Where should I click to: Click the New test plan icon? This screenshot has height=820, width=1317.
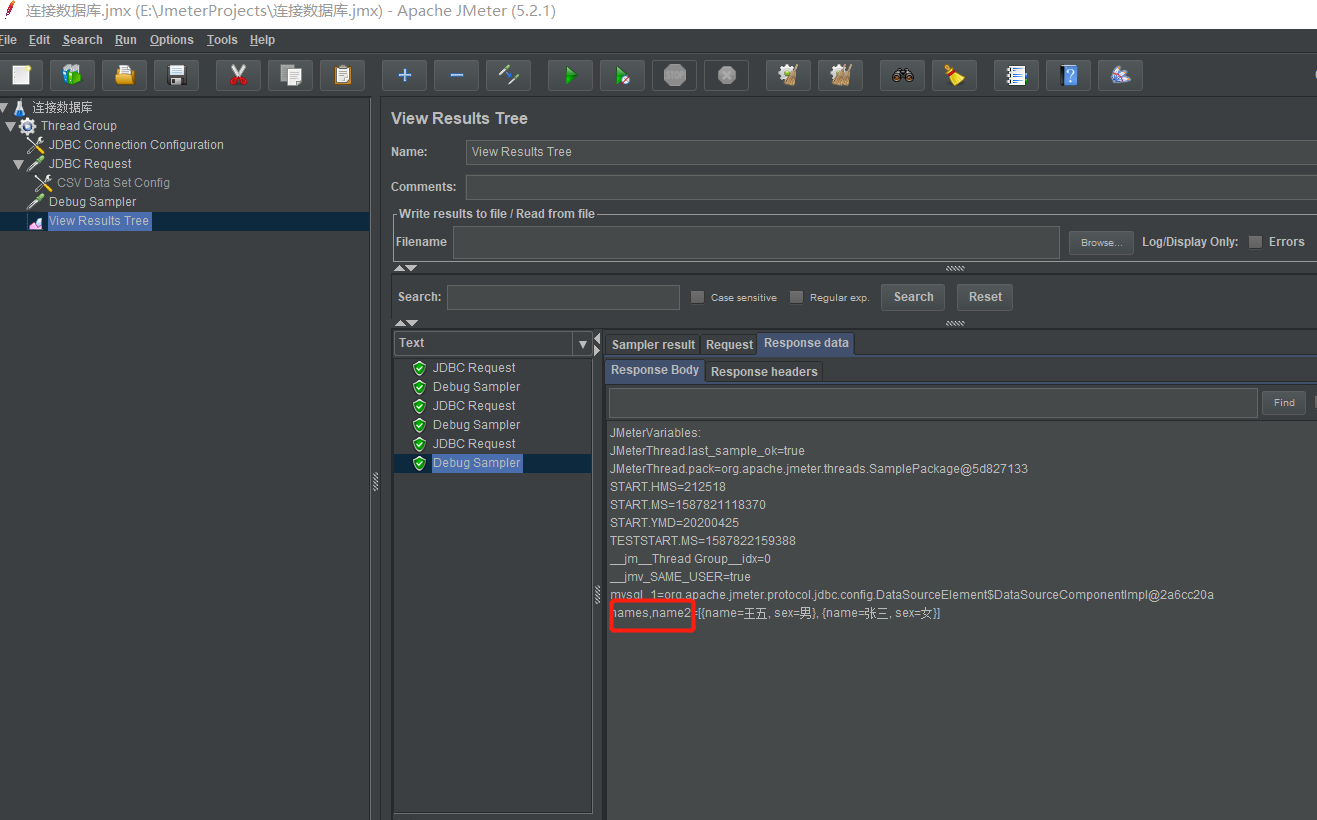click(21, 75)
